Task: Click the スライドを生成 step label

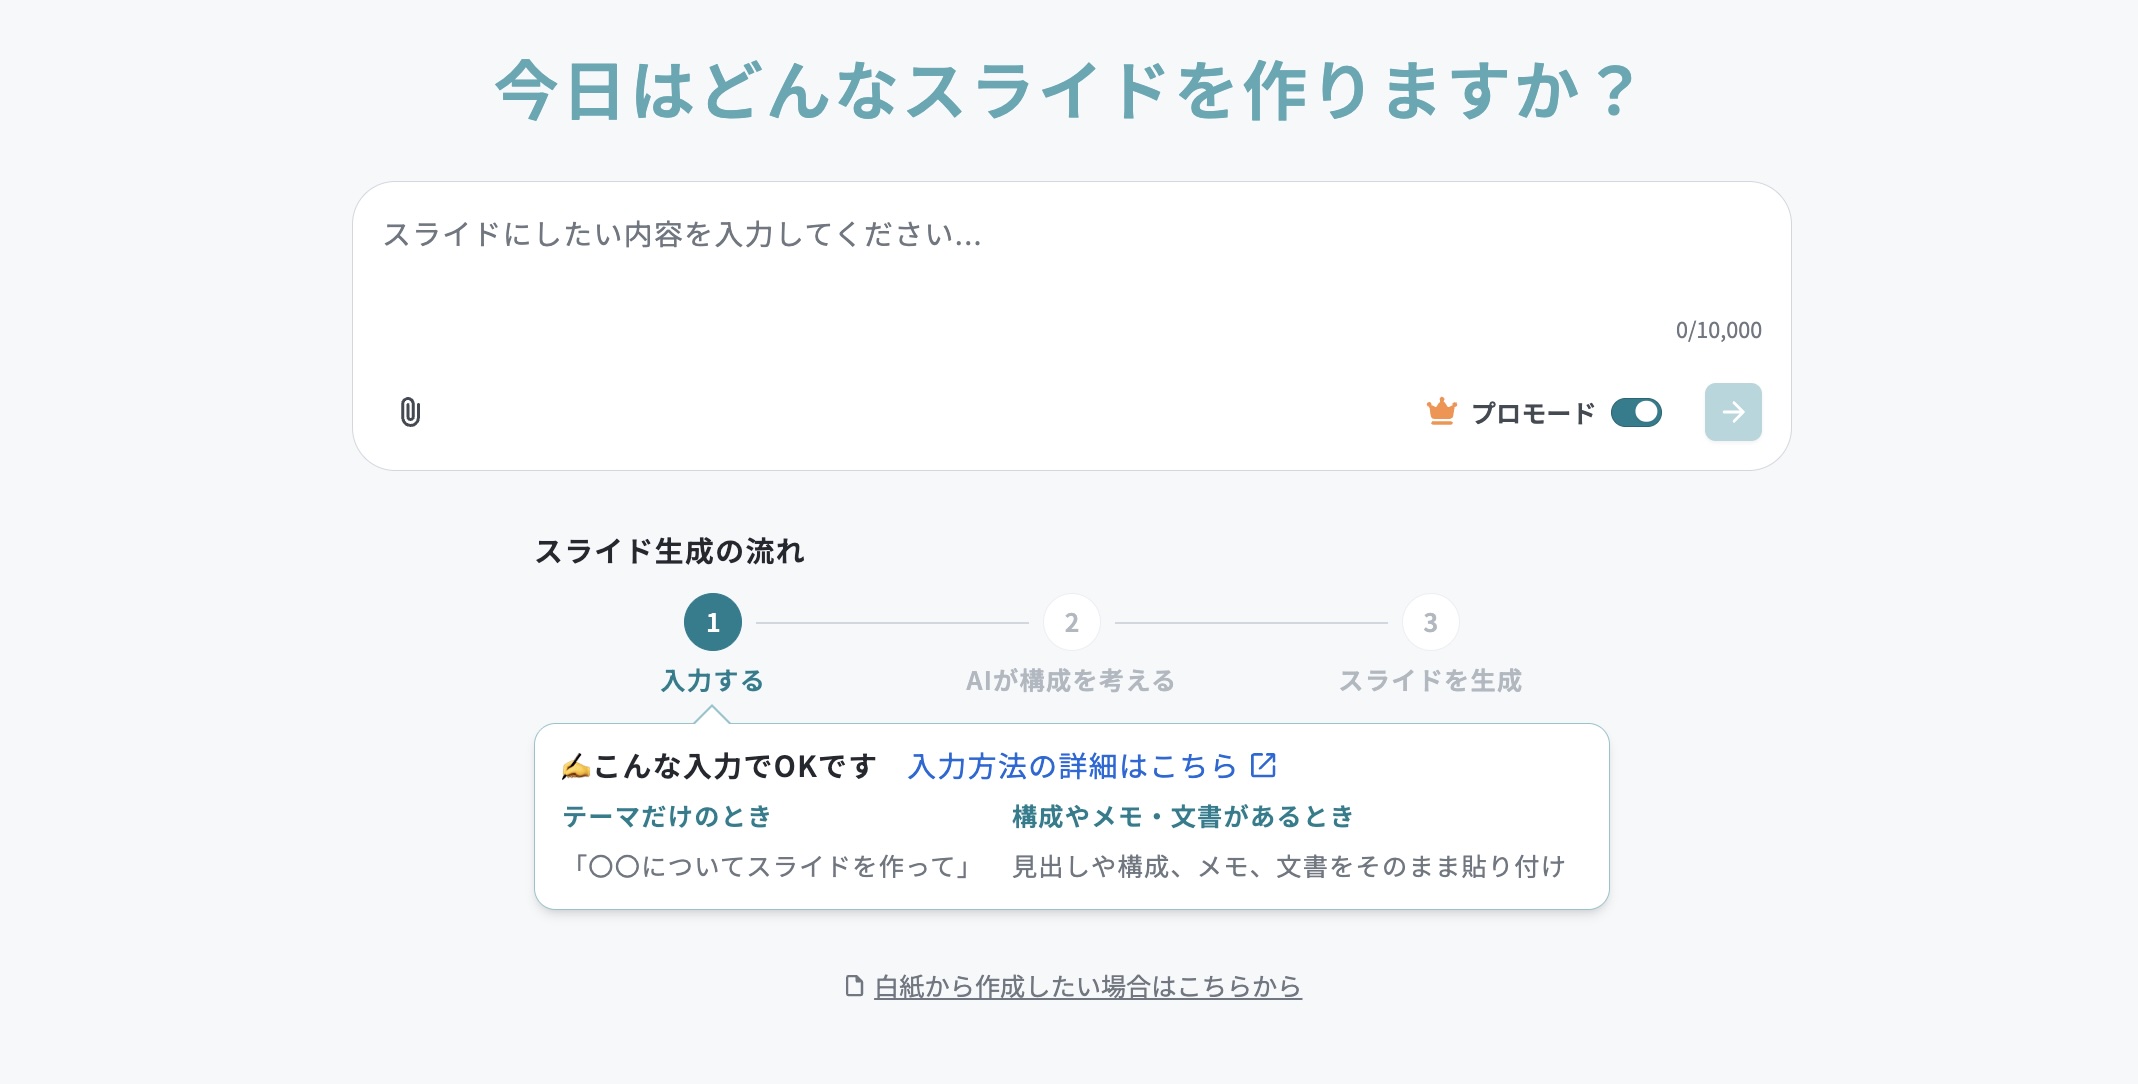Action: [1430, 681]
